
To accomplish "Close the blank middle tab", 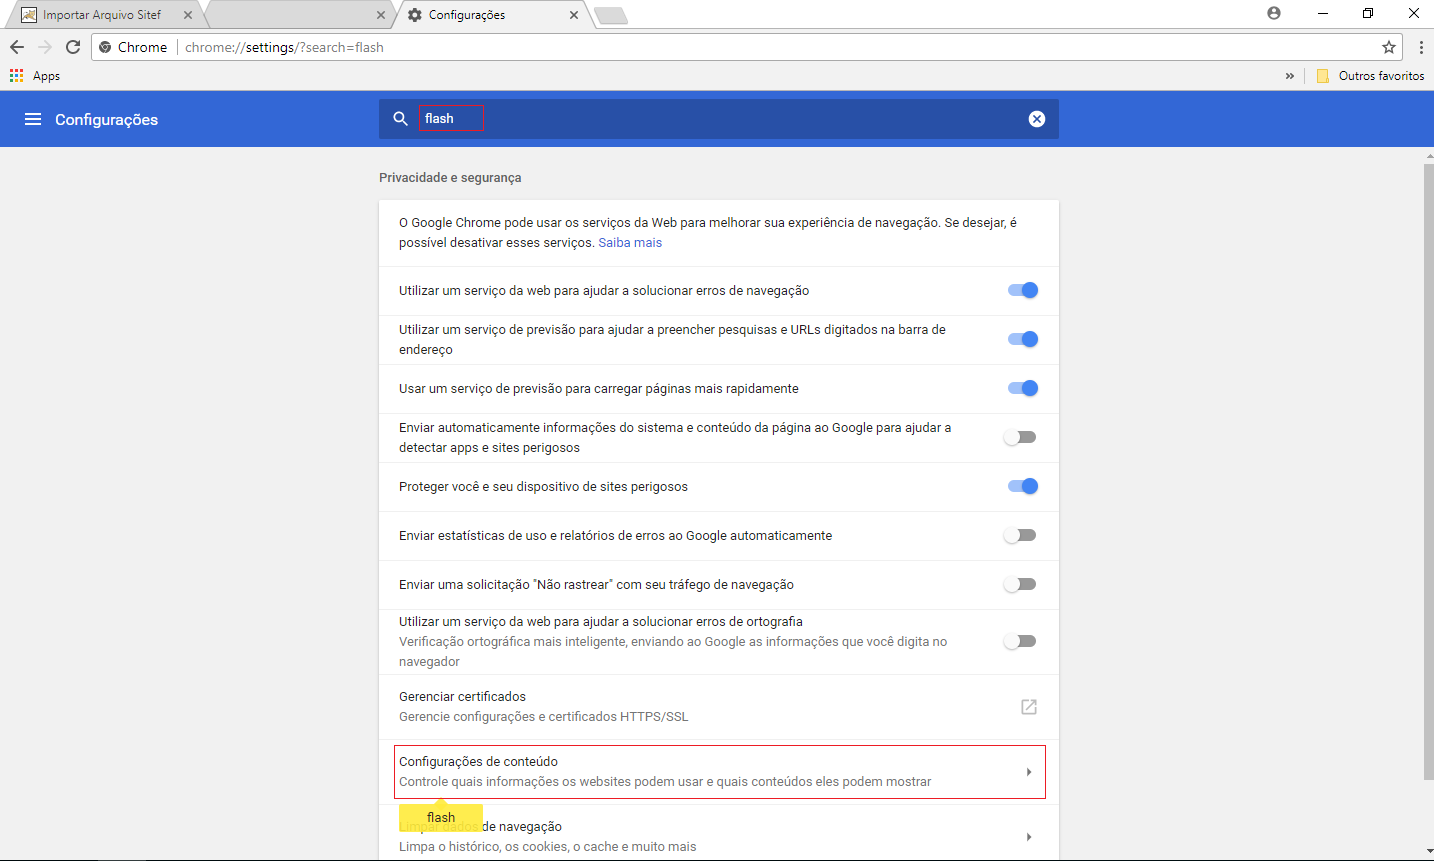I will tap(381, 15).
